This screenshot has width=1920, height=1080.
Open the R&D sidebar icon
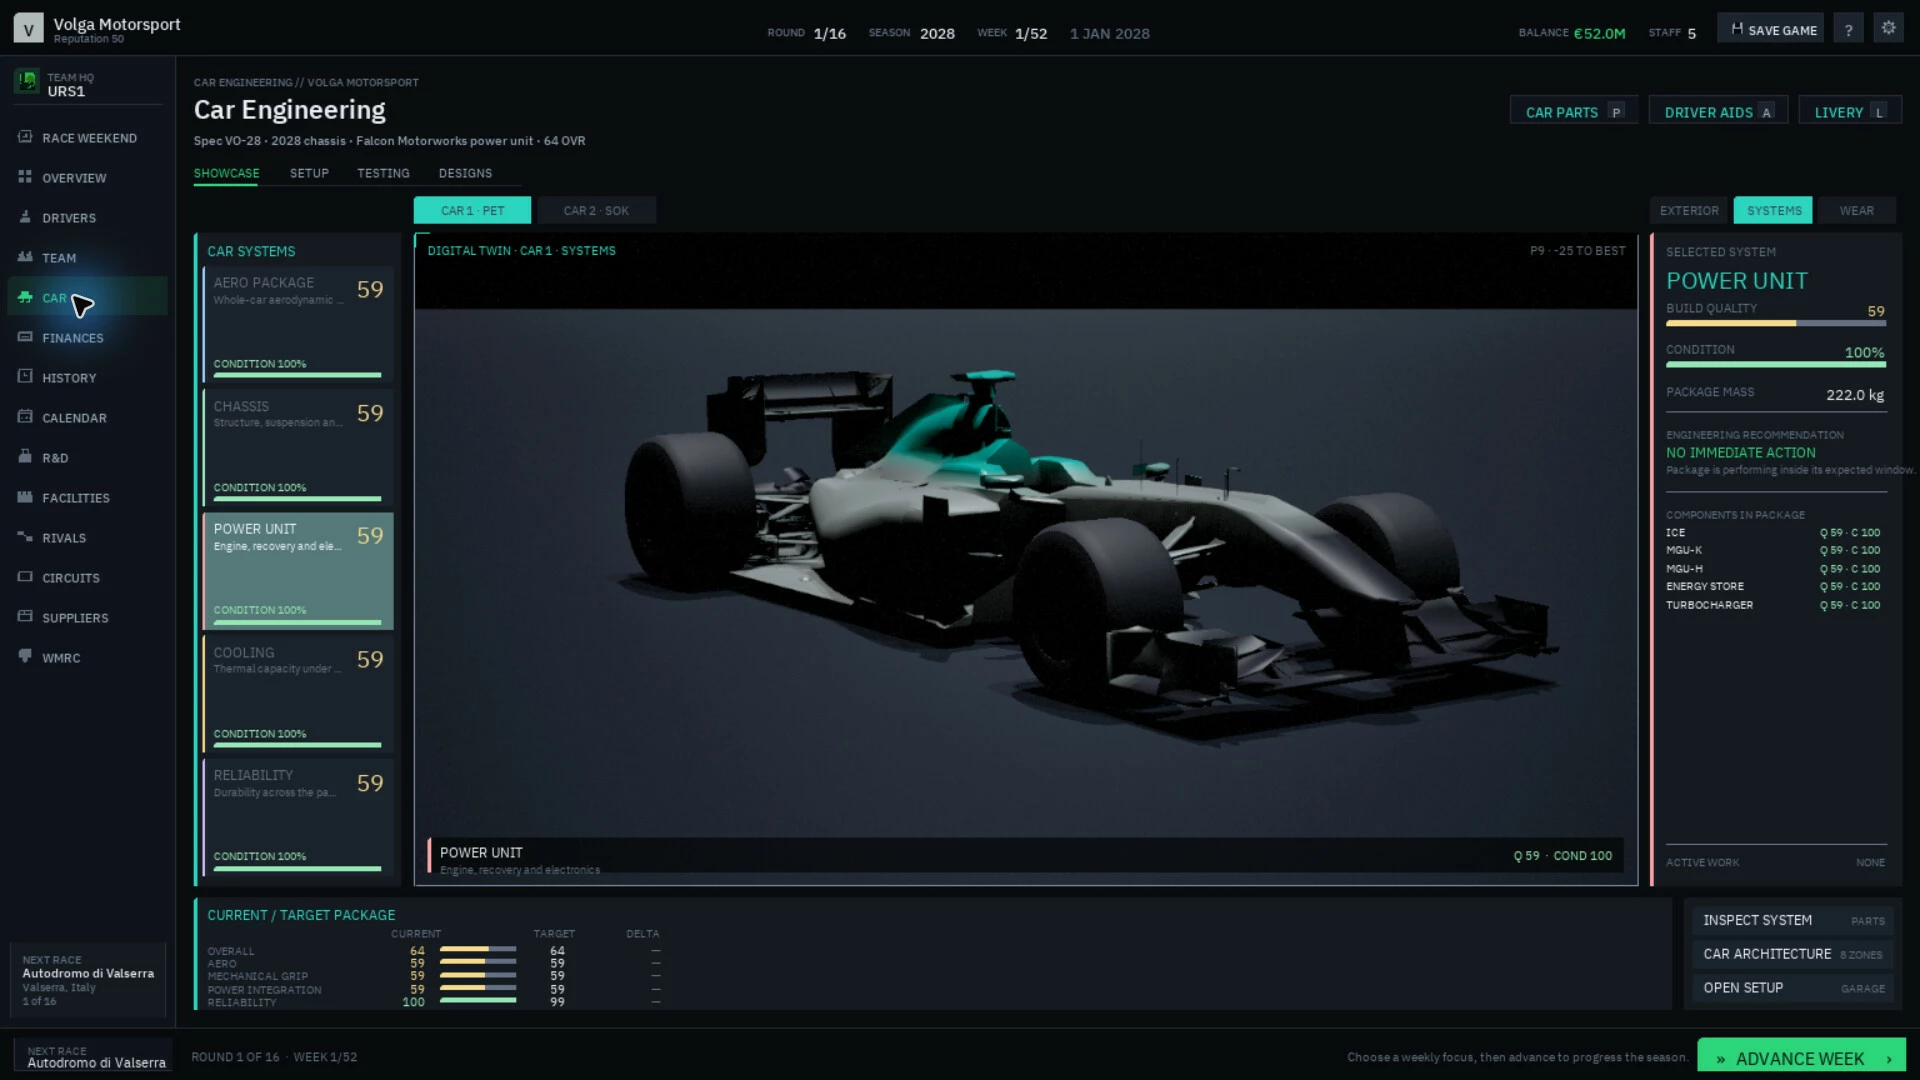(25, 457)
